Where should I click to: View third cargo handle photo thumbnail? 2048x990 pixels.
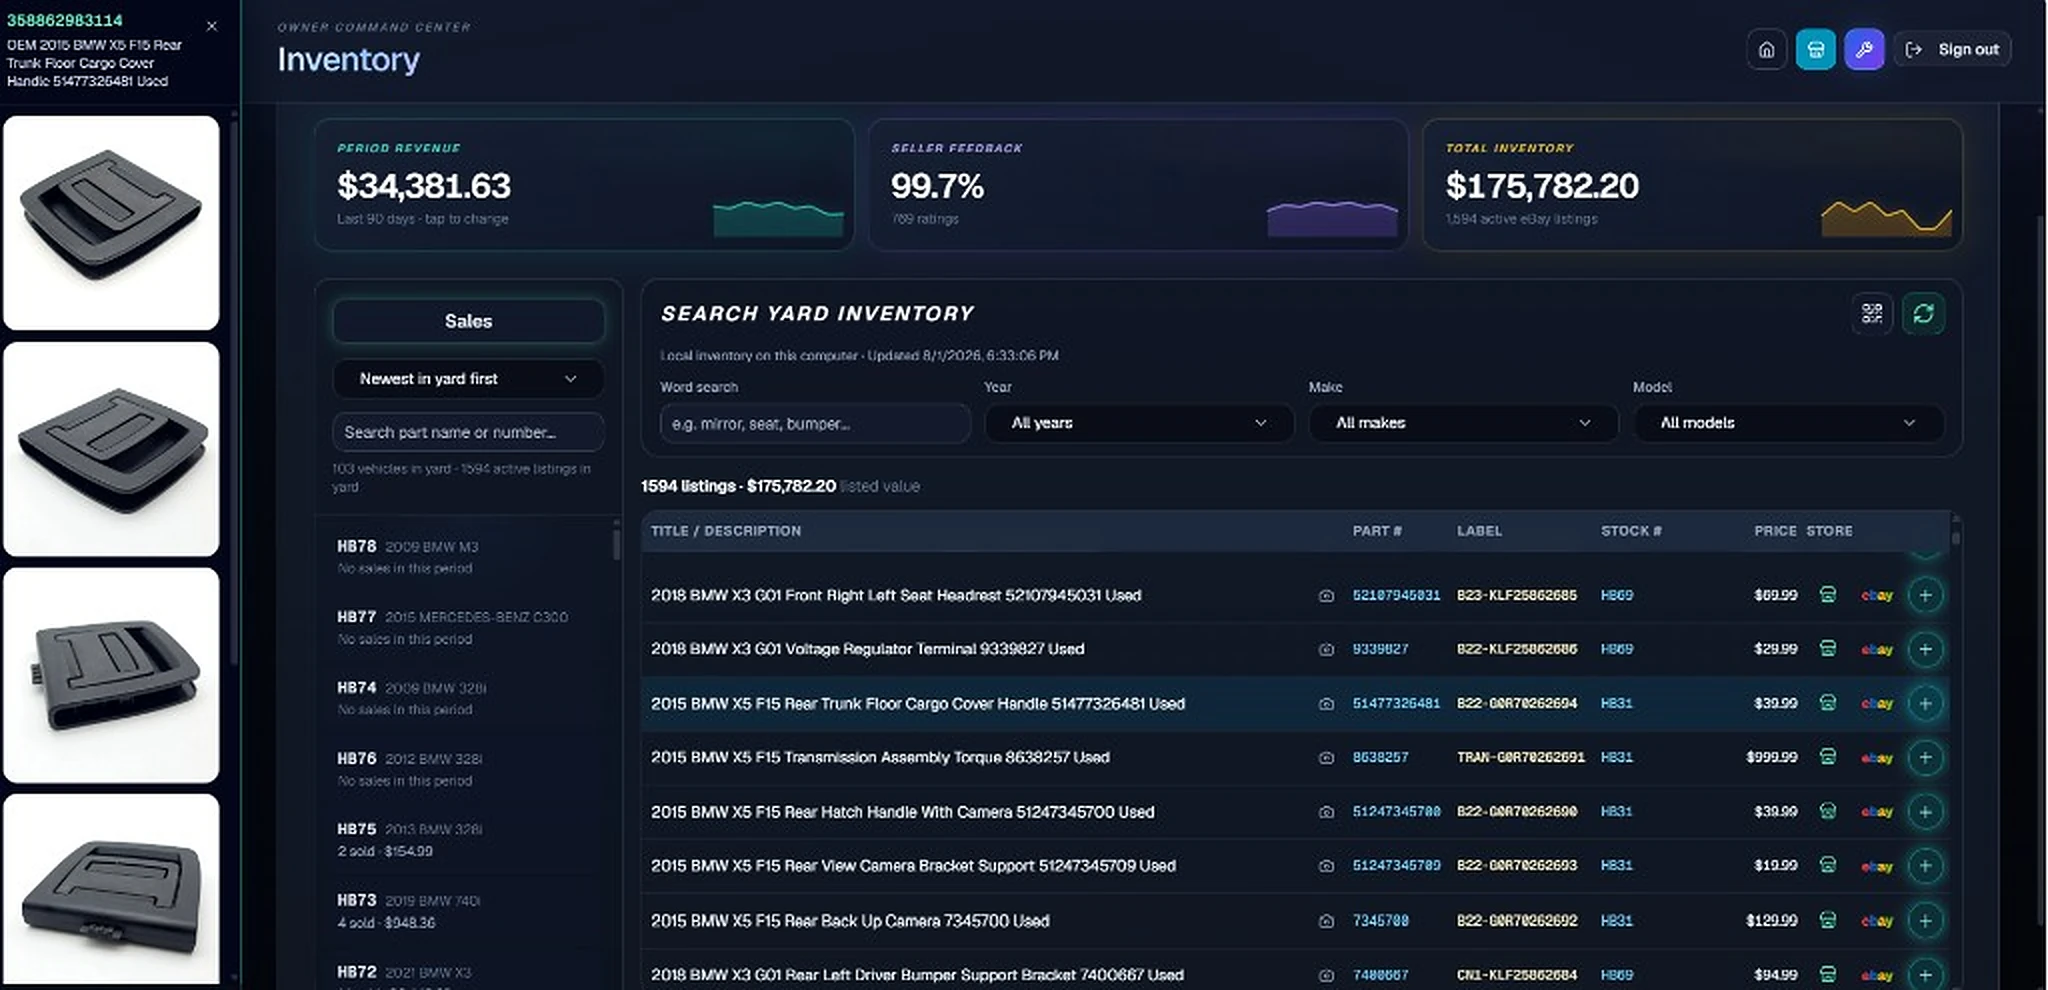[111, 675]
